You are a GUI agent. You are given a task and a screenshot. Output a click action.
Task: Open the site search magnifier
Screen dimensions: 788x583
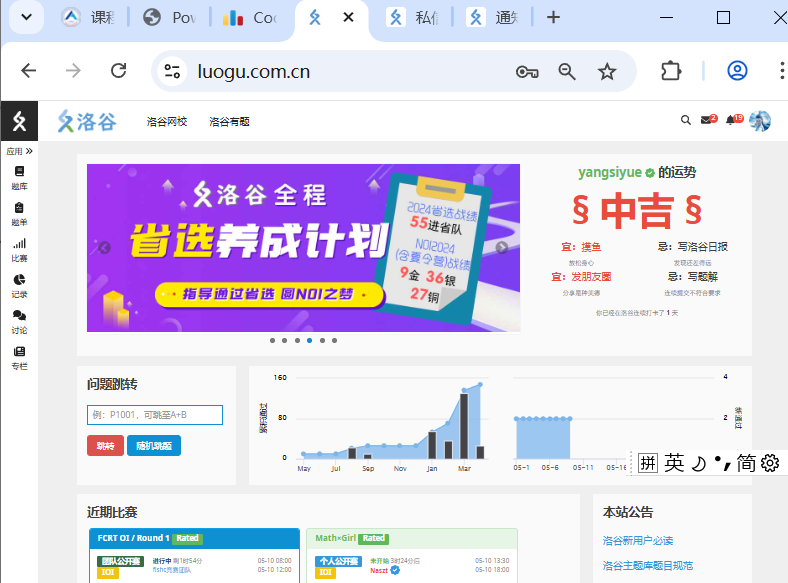pos(685,120)
